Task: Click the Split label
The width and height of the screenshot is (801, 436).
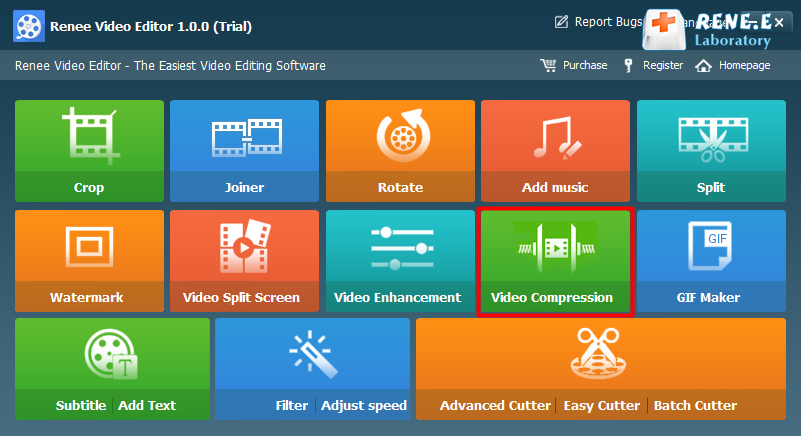Action: point(711,188)
